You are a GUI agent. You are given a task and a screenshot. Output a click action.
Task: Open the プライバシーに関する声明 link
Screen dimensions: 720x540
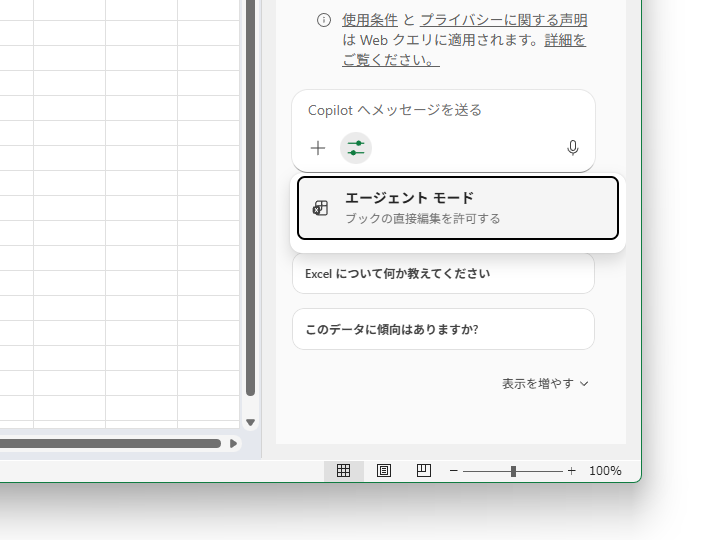[504, 20]
